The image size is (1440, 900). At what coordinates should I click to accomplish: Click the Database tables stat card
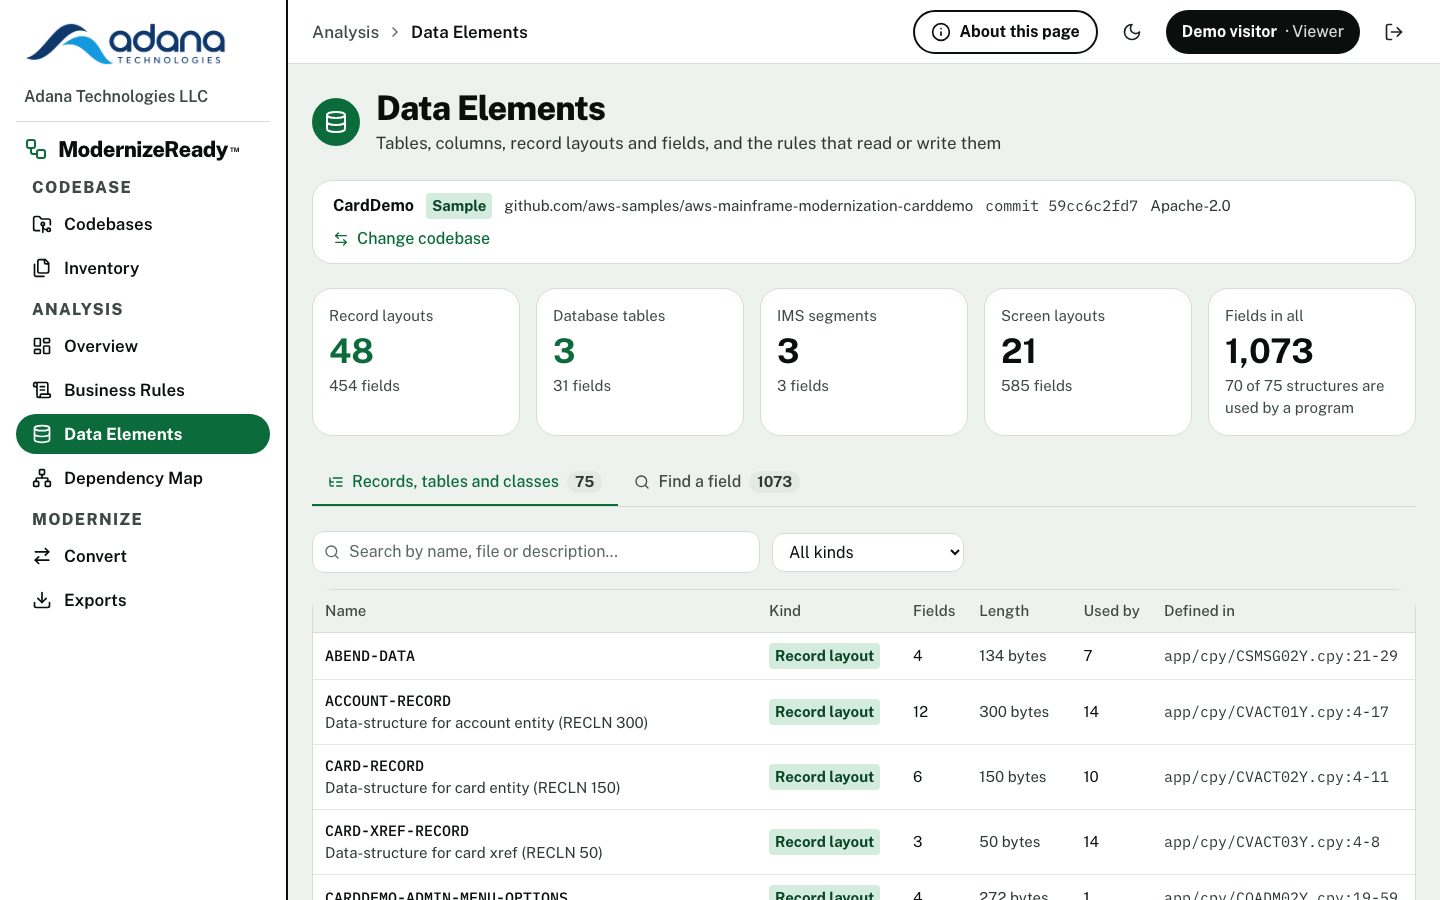640,362
